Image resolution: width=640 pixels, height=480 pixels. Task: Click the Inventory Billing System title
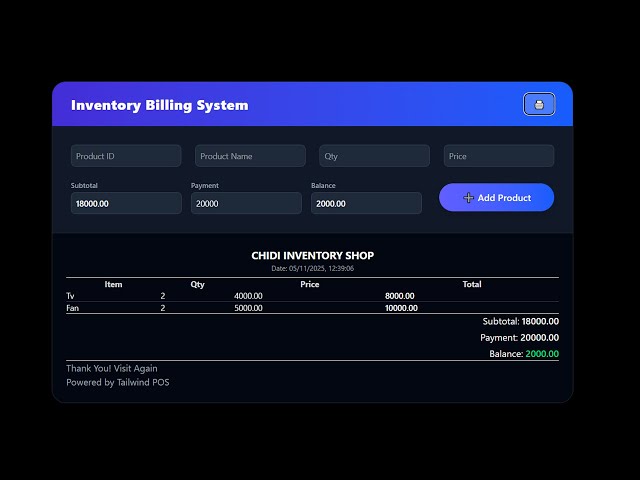(160, 105)
